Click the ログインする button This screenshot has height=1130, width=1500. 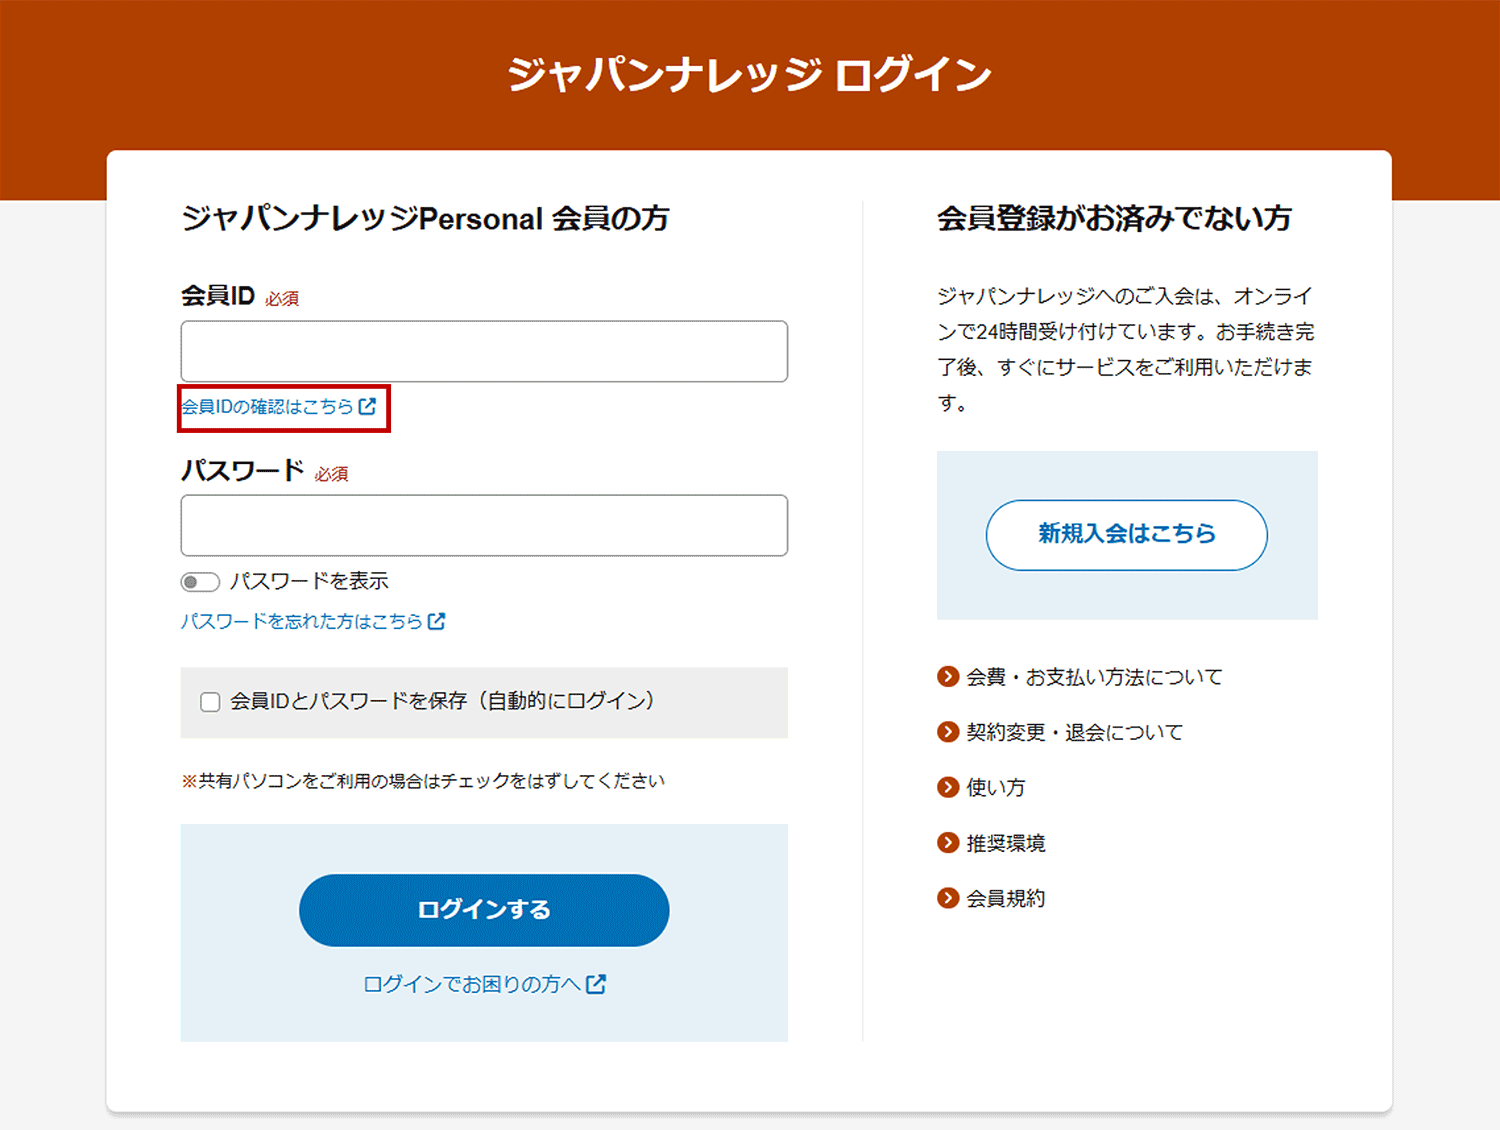pos(484,910)
